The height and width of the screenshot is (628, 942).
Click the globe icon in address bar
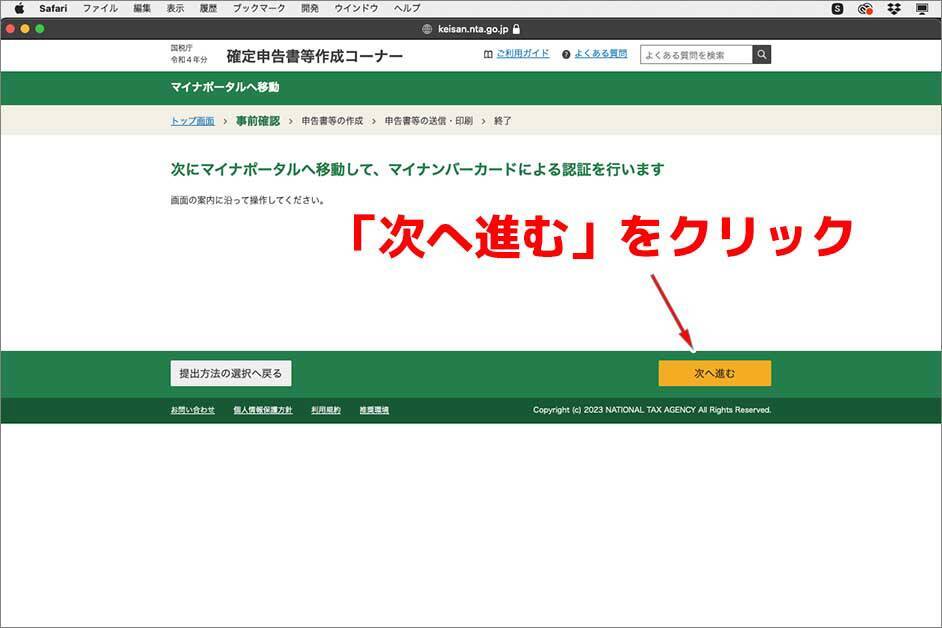tap(428, 29)
